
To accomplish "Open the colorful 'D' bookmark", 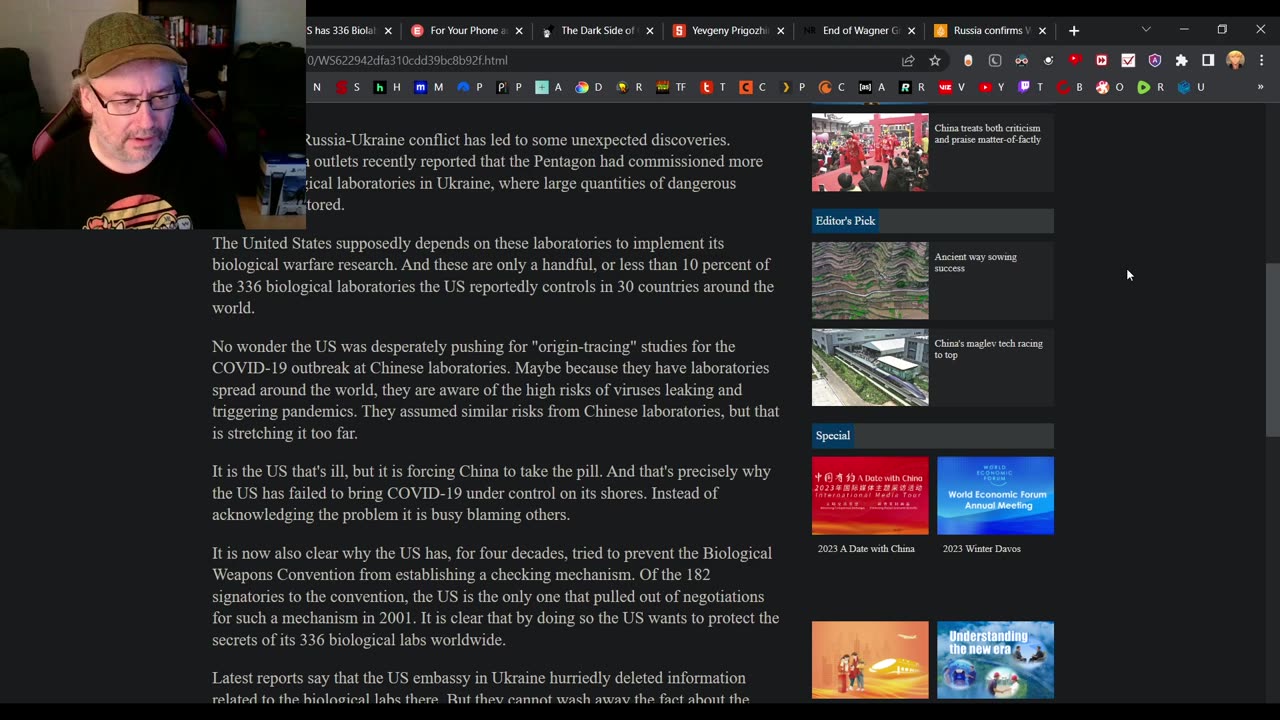I will pos(589,87).
